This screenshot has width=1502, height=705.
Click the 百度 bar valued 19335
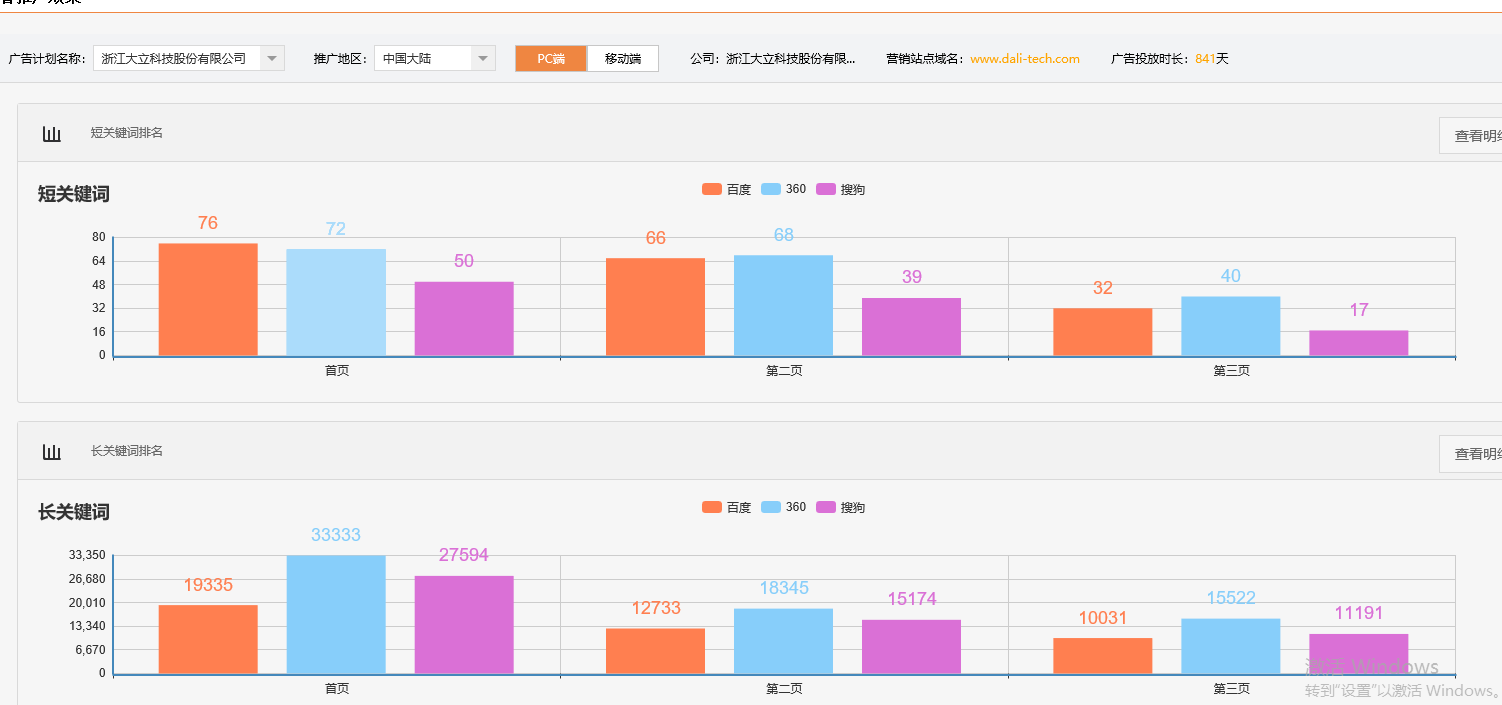[208, 639]
